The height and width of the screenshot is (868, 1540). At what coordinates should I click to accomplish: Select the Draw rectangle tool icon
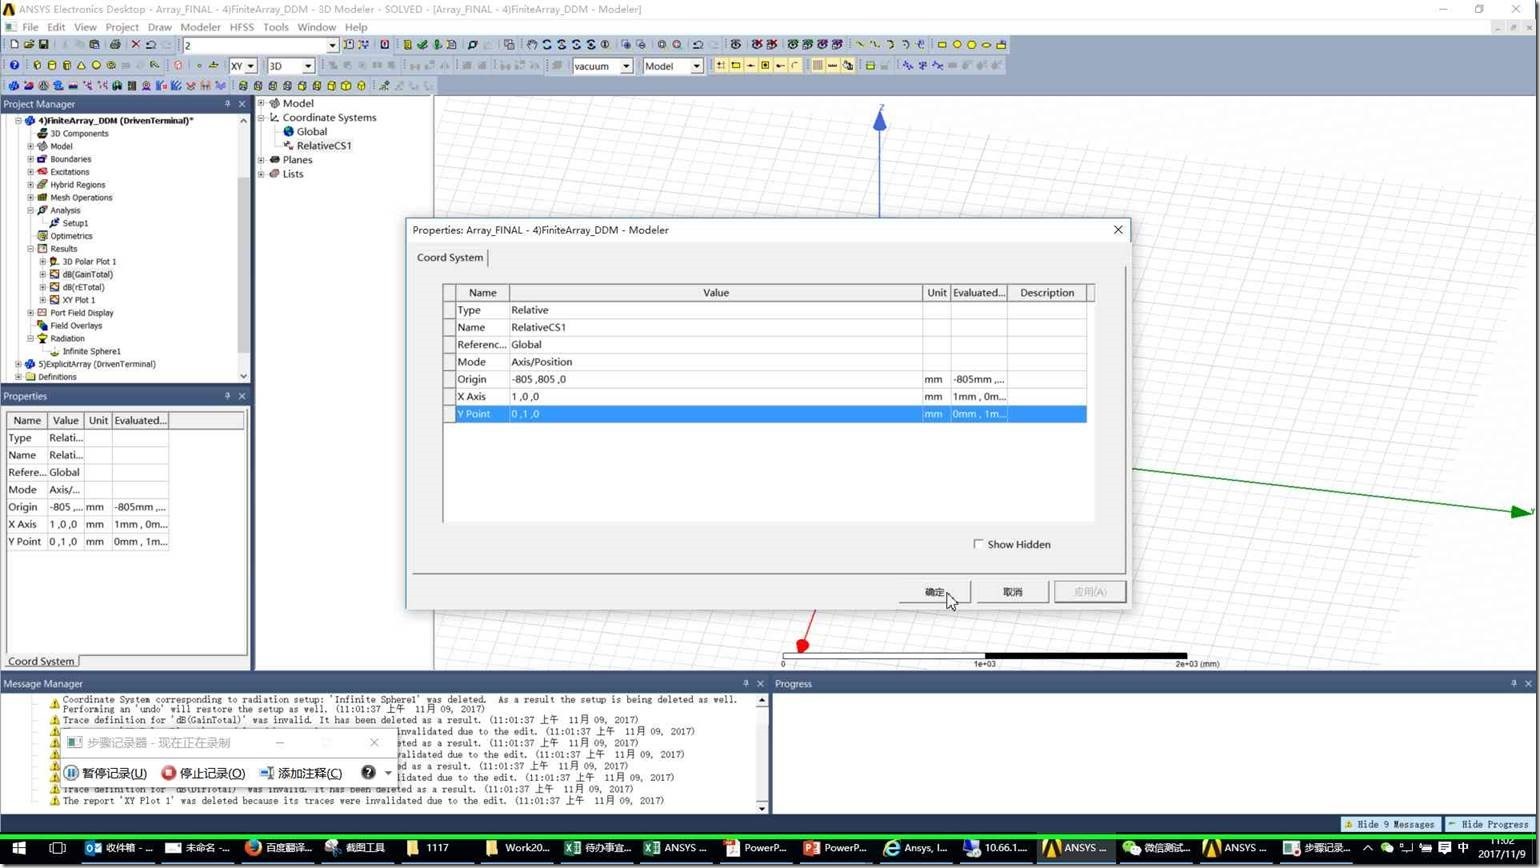941,45
